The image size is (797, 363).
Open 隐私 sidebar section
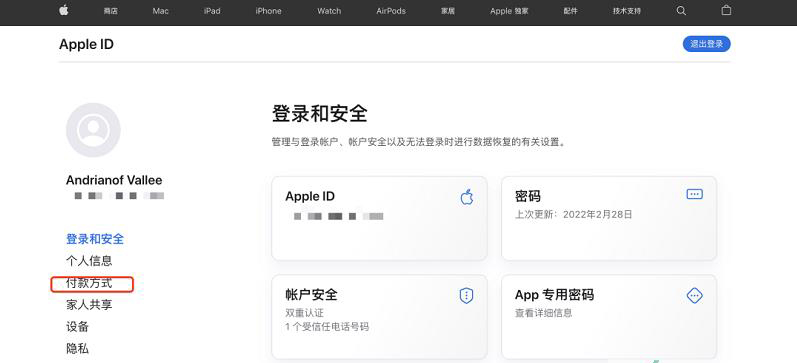click(x=77, y=349)
